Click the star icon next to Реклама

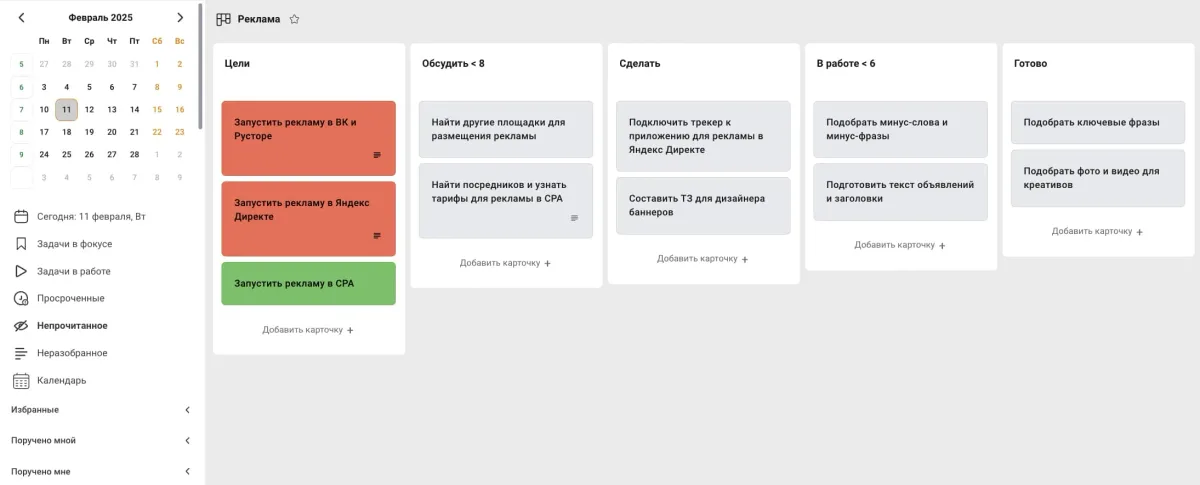click(x=294, y=19)
